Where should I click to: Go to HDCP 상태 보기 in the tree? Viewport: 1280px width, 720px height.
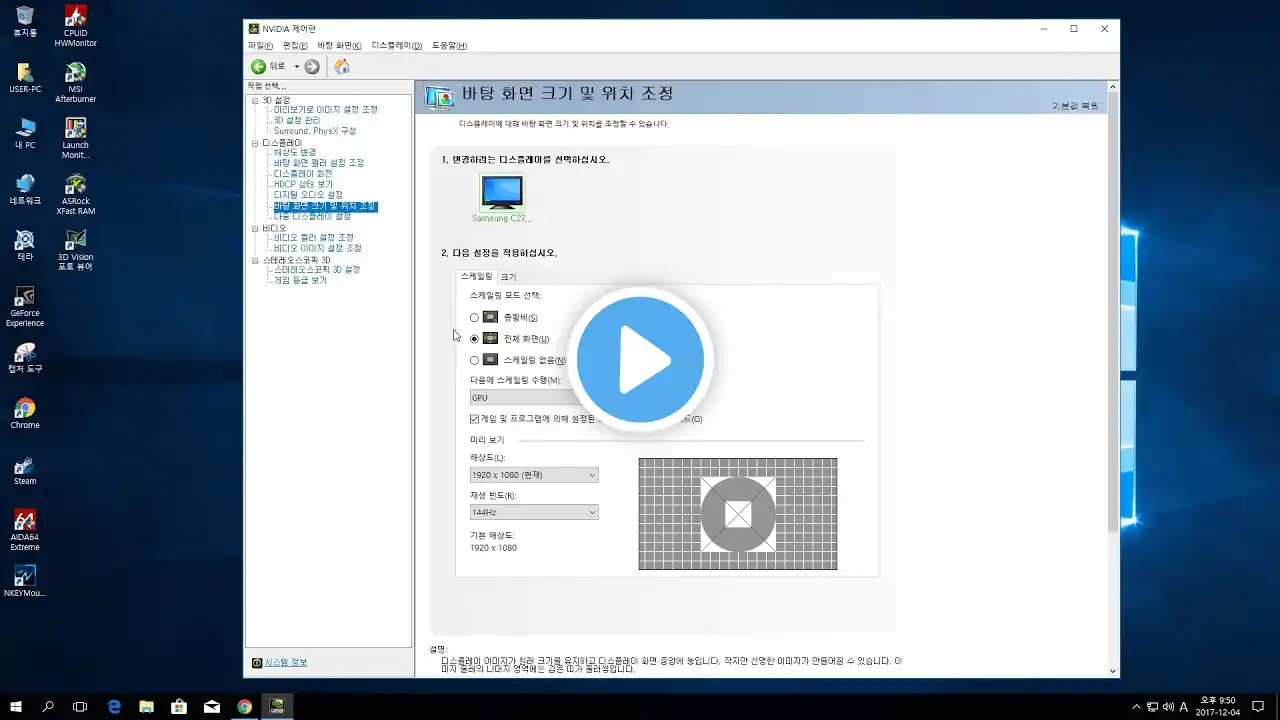click(303, 184)
